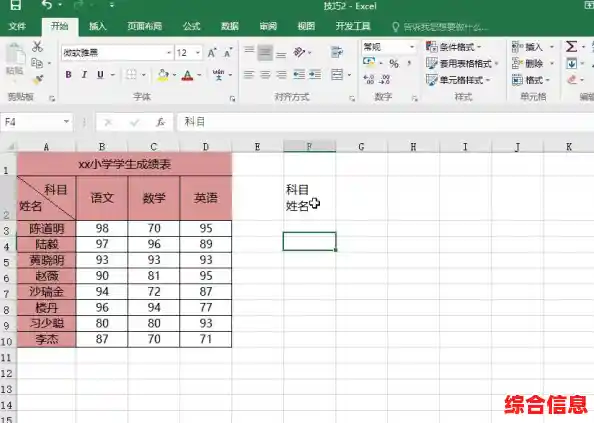Click the accounting currency format icon
Viewport: 594px width, 423px height.
(x=369, y=62)
